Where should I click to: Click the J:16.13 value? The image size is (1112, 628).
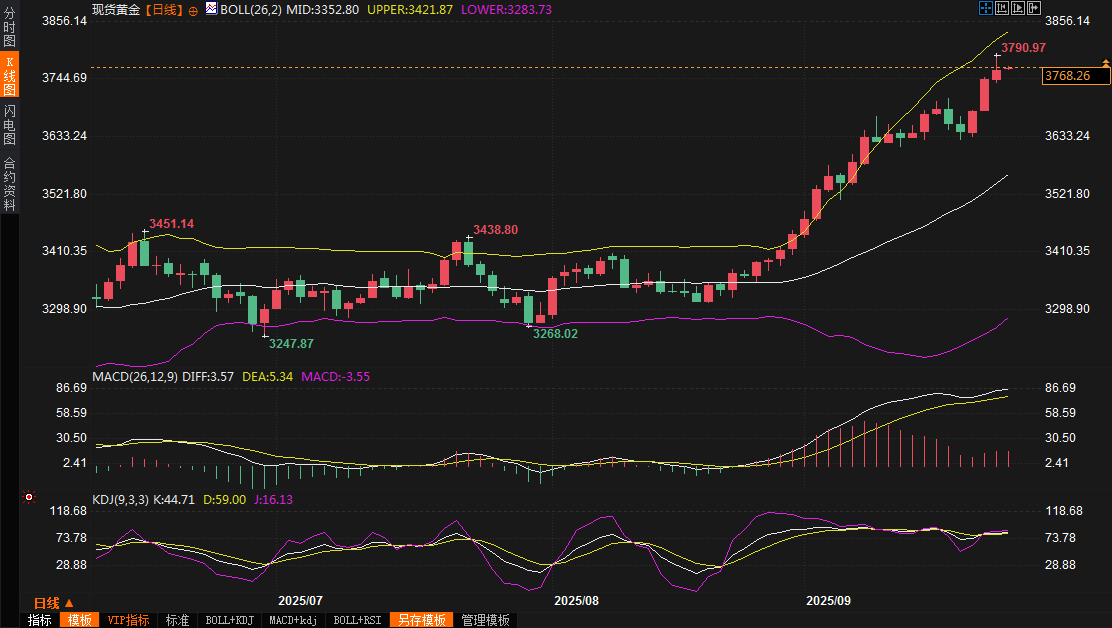point(273,500)
